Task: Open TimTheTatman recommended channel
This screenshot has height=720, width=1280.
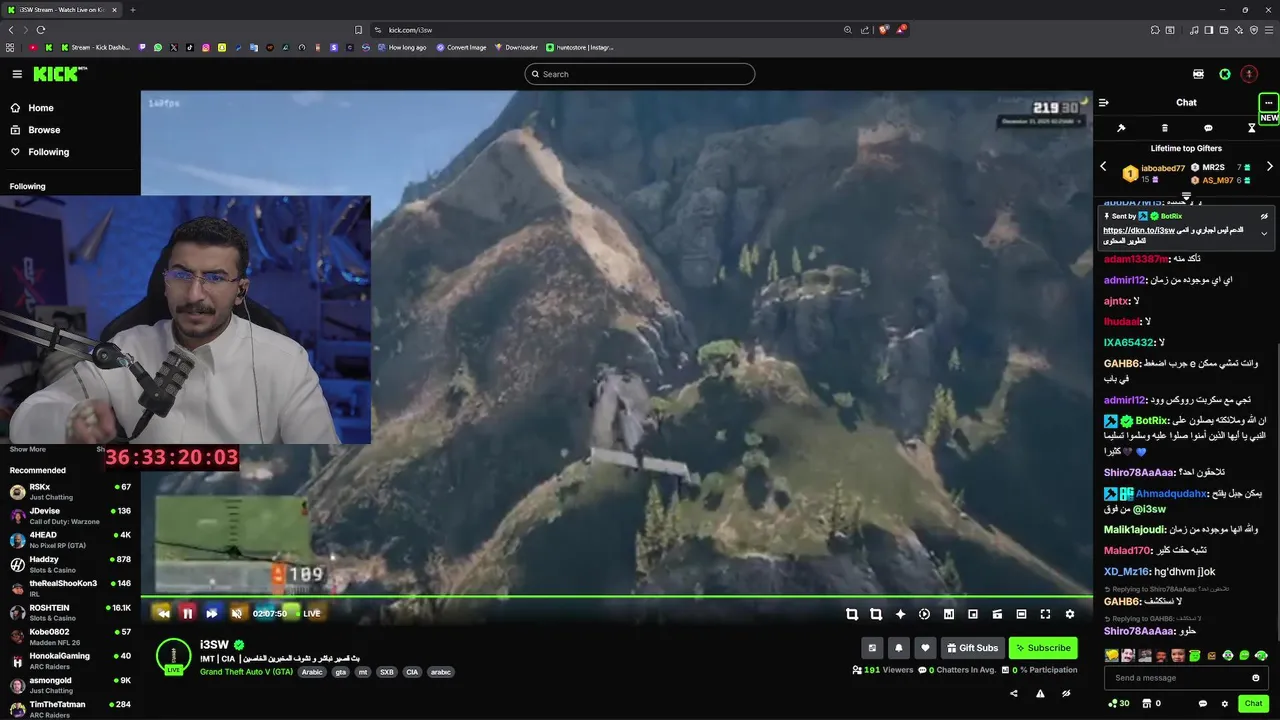Action: coord(70,708)
